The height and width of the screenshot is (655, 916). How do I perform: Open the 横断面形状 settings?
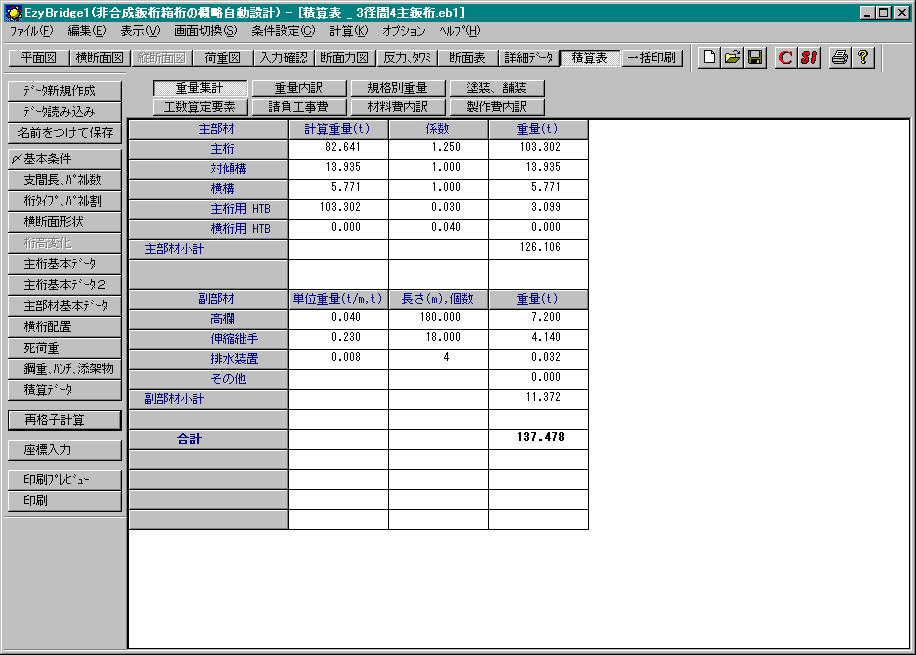pyautogui.click(x=65, y=222)
